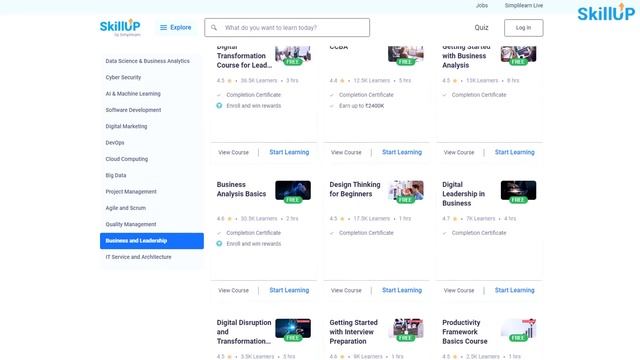This screenshot has width=640, height=360.
Task: View Course for Digital Leadership in Business
Action: 459,290
